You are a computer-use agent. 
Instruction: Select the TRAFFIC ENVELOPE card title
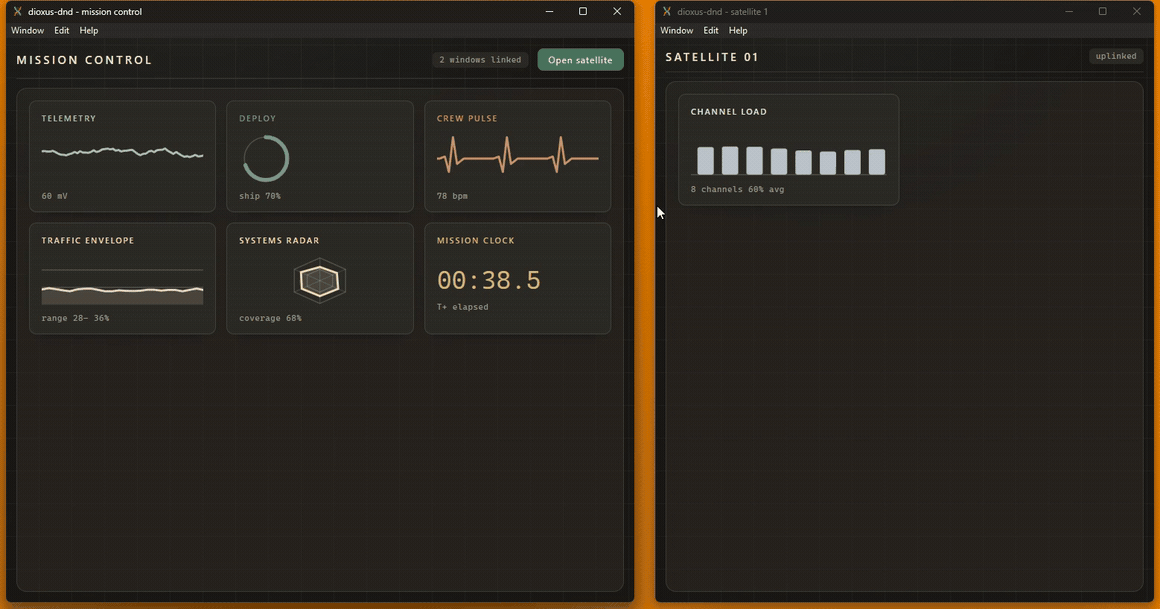point(88,240)
